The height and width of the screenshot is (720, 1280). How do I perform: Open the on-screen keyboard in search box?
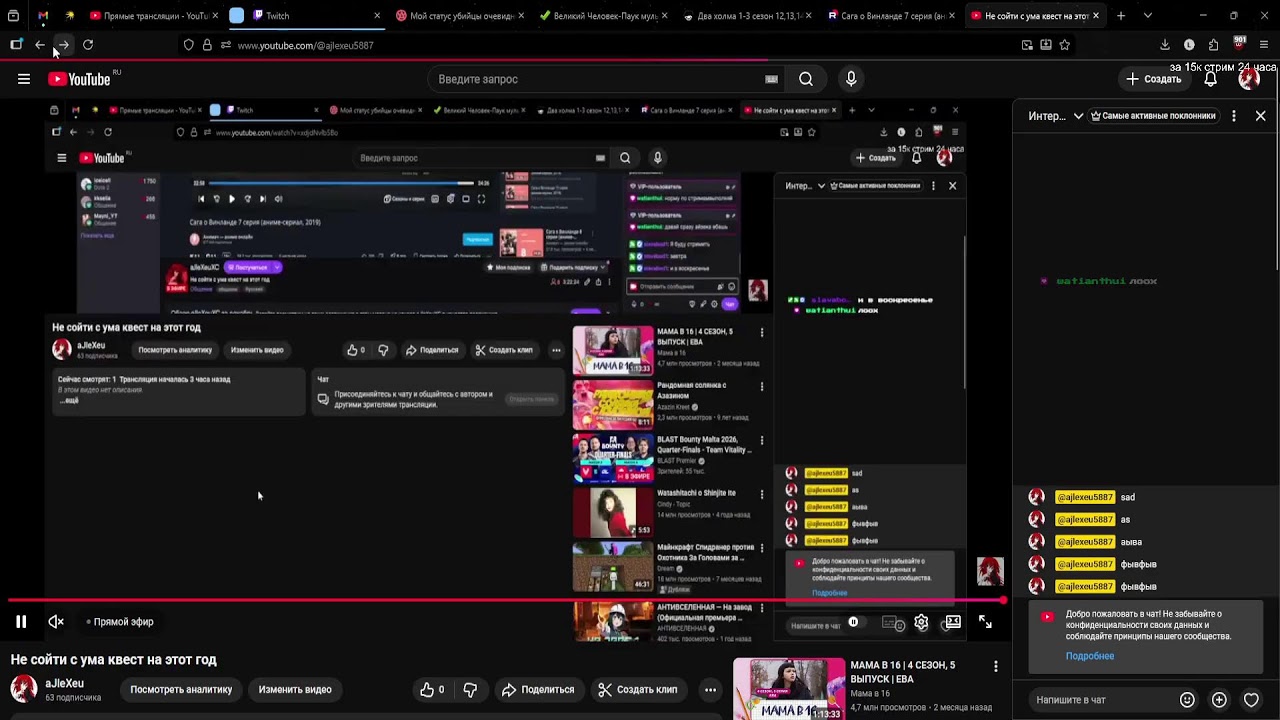771,79
